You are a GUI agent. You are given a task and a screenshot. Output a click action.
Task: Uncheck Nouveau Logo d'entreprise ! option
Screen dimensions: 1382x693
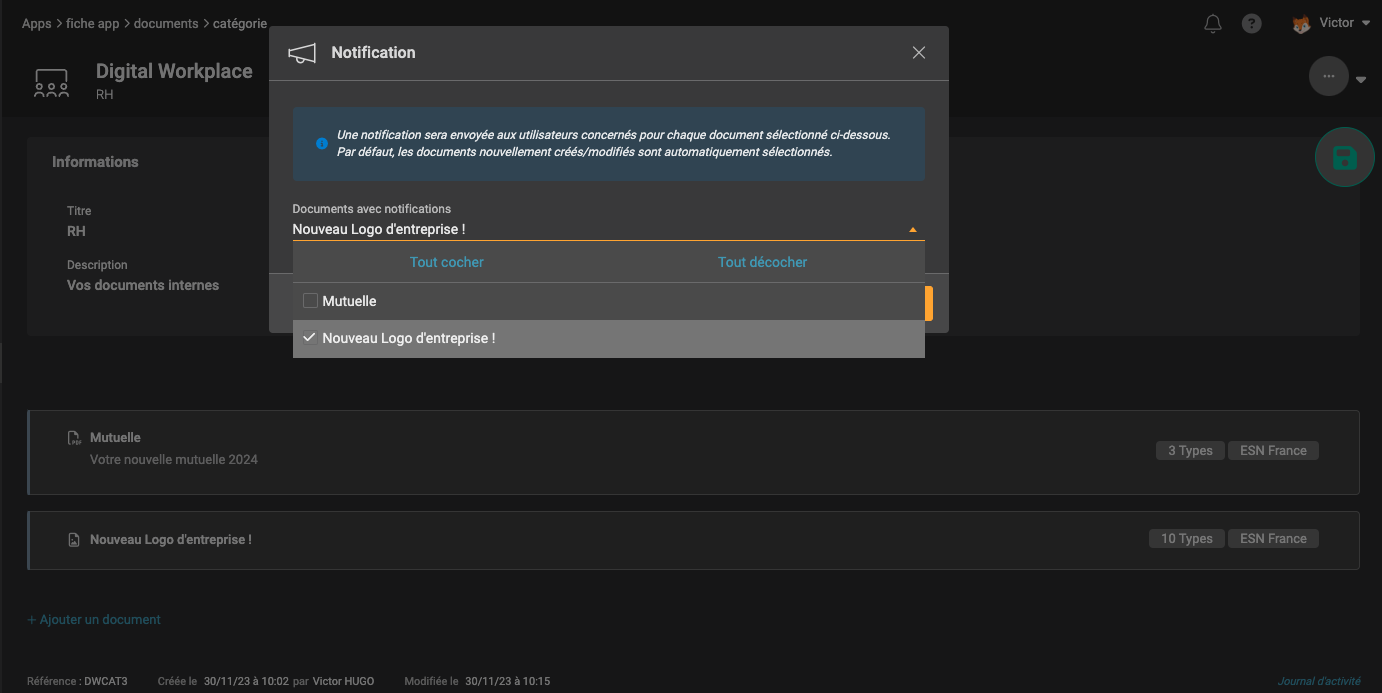[x=608, y=339]
